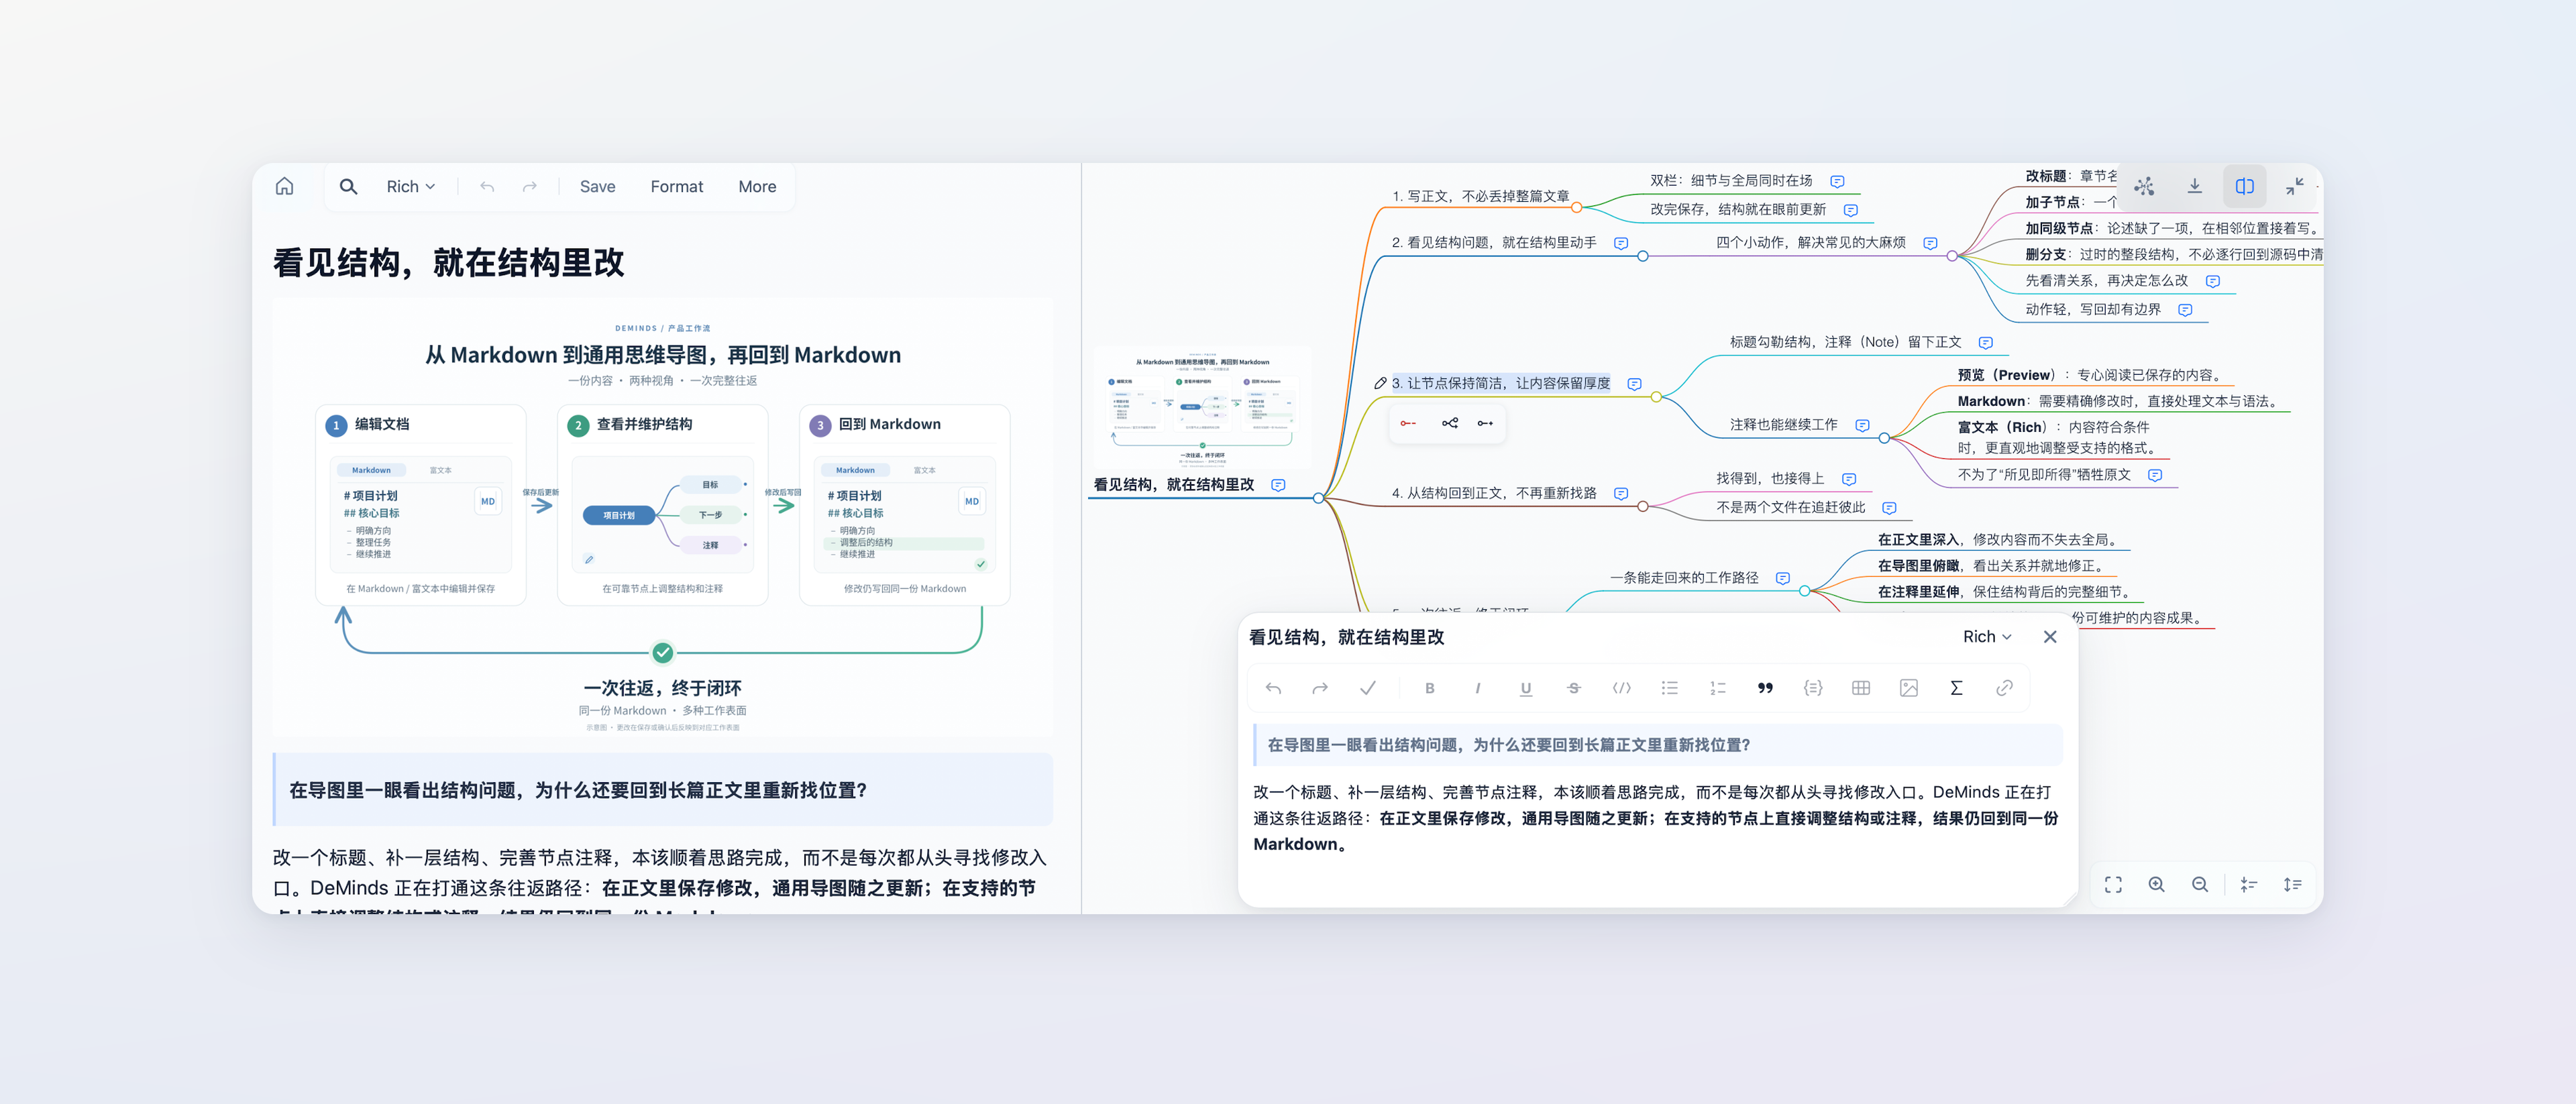Add a child node via the branch icon
Image resolution: width=2576 pixels, height=1104 pixels.
click(x=1450, y=424)
